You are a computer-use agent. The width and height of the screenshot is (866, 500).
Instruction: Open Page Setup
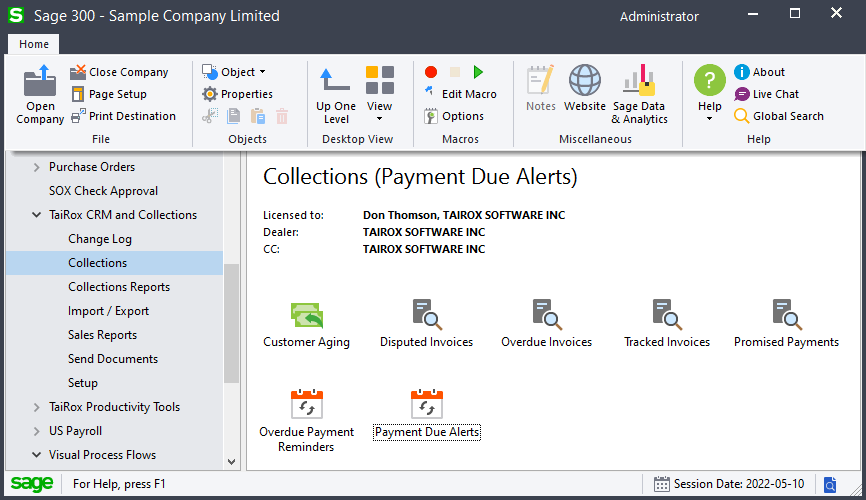(x=109, y=94)
